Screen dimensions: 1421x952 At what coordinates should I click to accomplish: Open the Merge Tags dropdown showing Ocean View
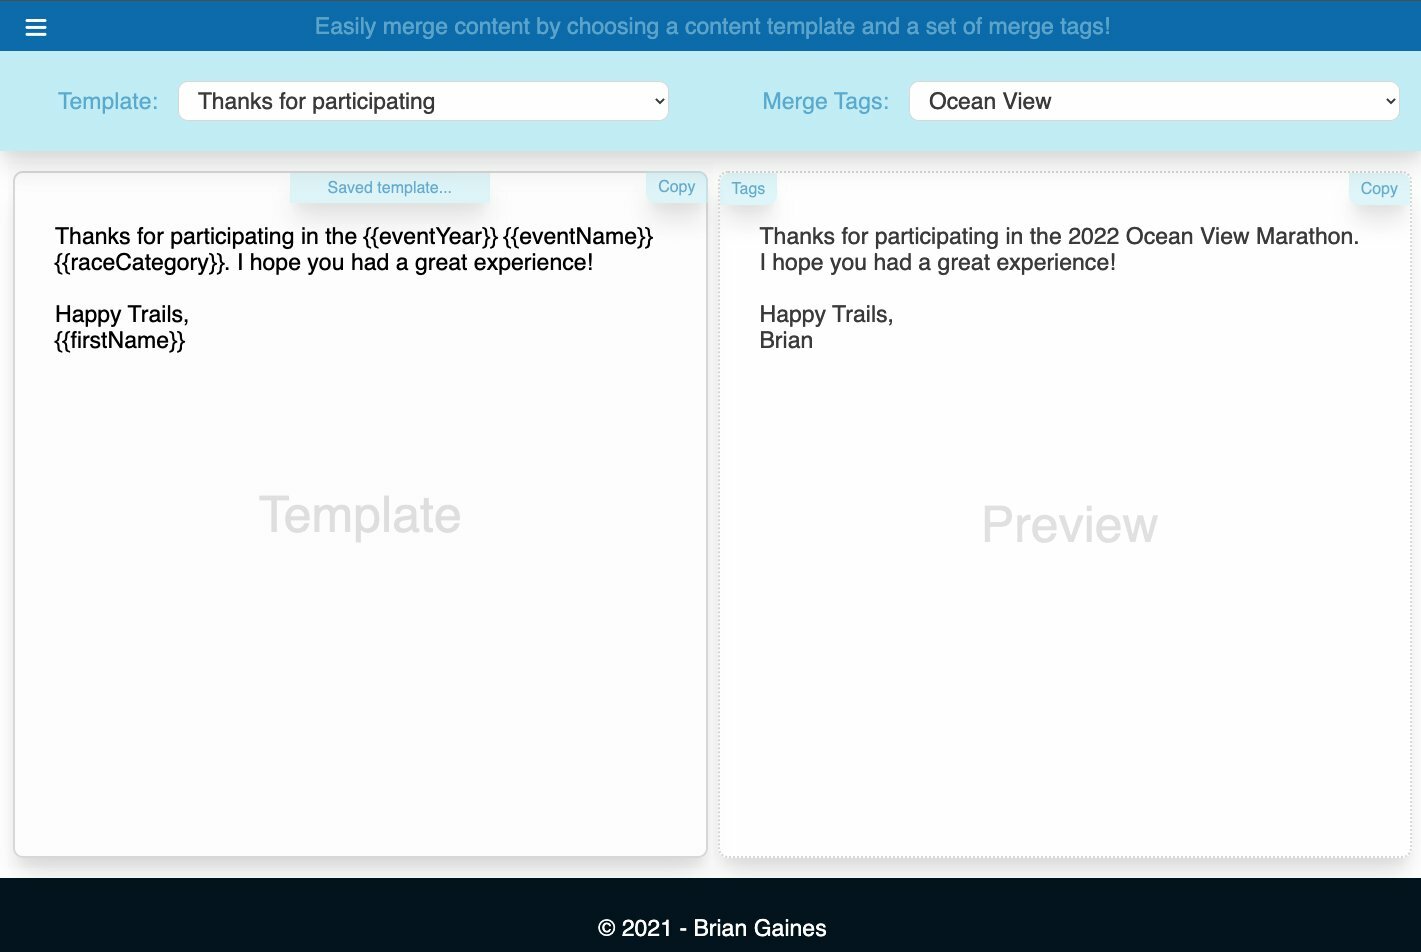(1154, 101)
